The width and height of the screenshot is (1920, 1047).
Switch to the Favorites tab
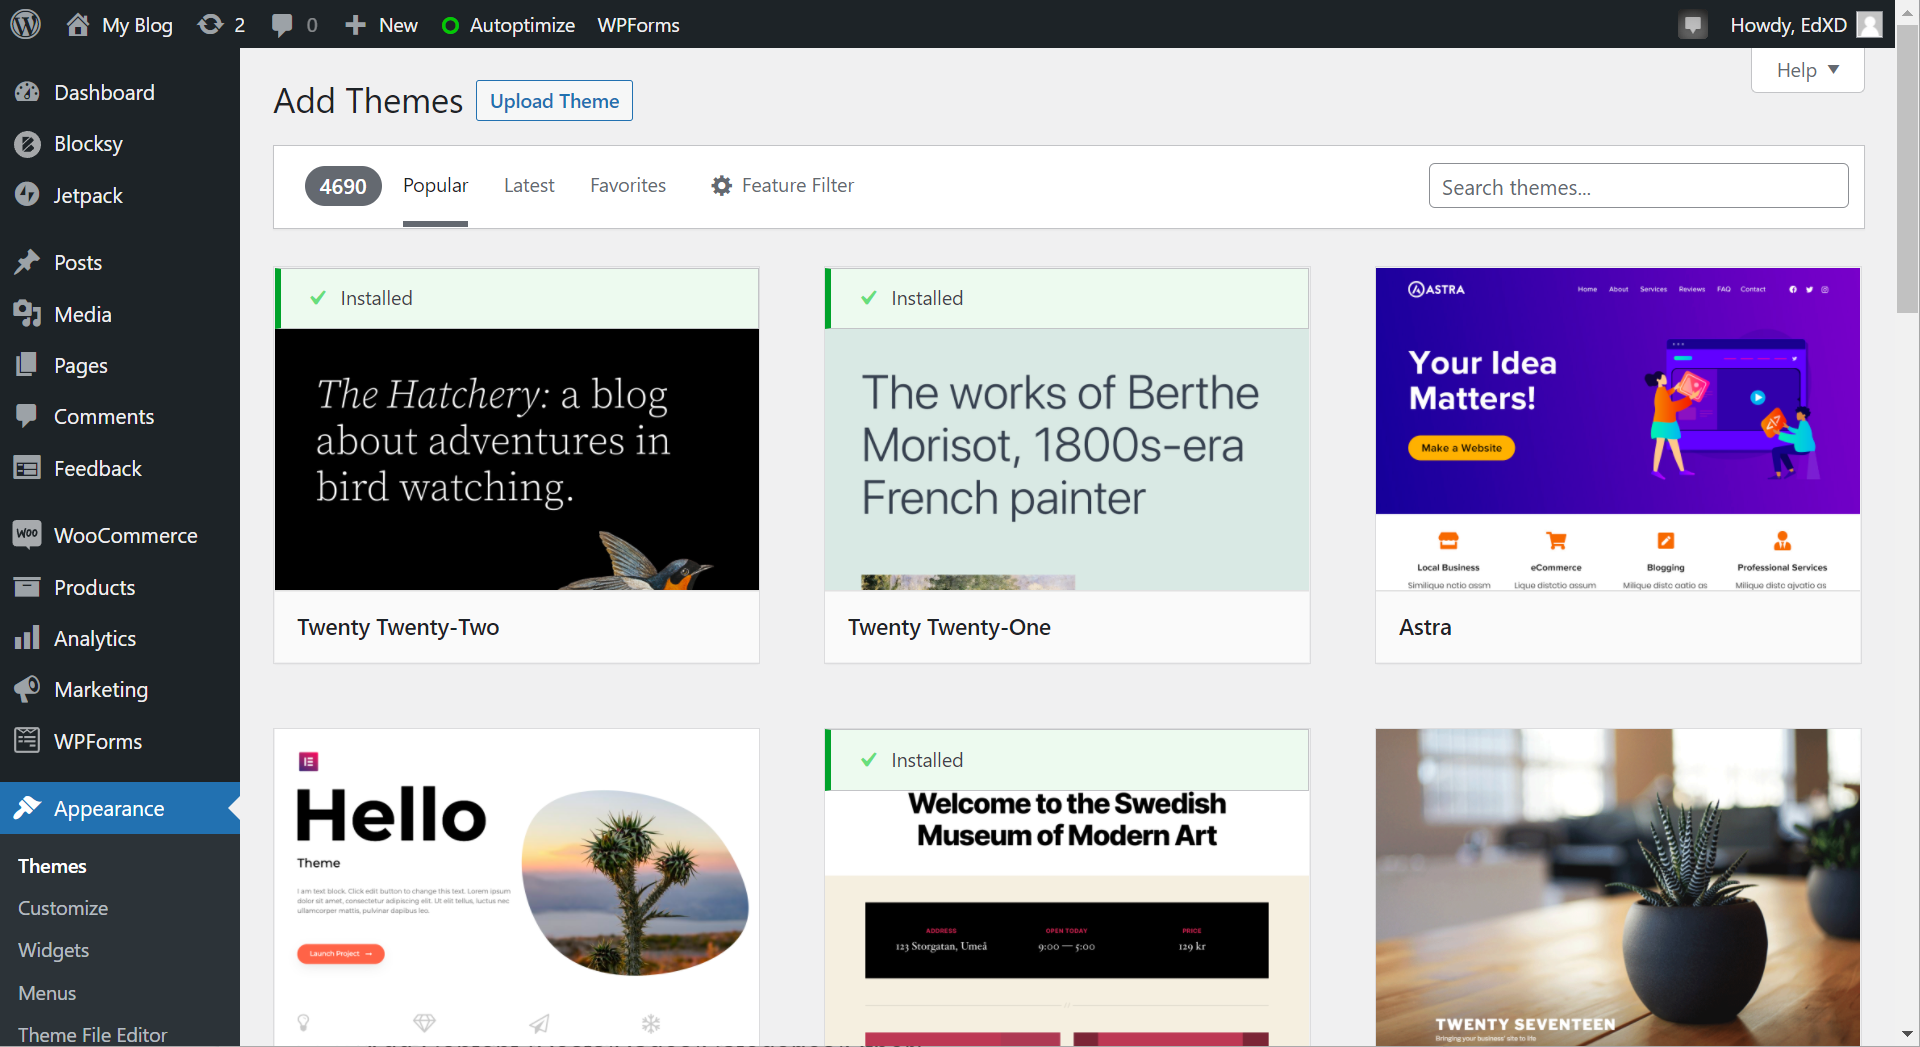[628, 185]
